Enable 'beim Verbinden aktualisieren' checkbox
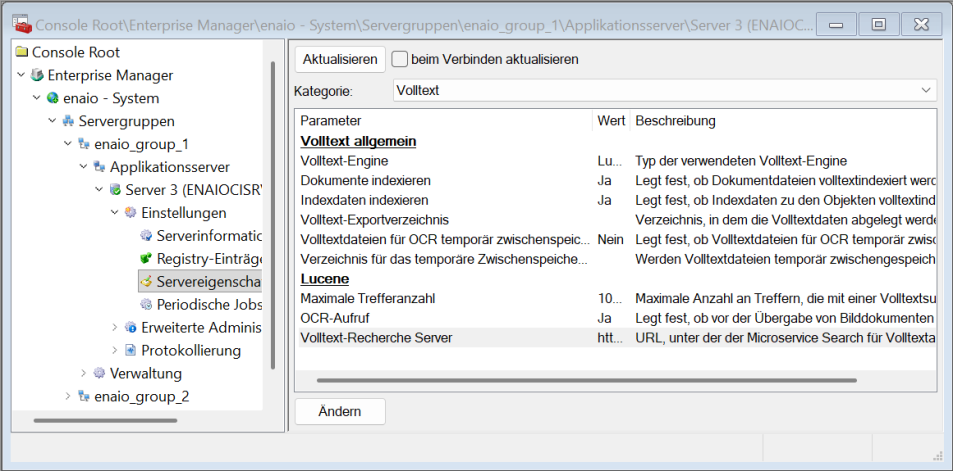The height and width of the screenshot is (471, 953). point(399,59)
